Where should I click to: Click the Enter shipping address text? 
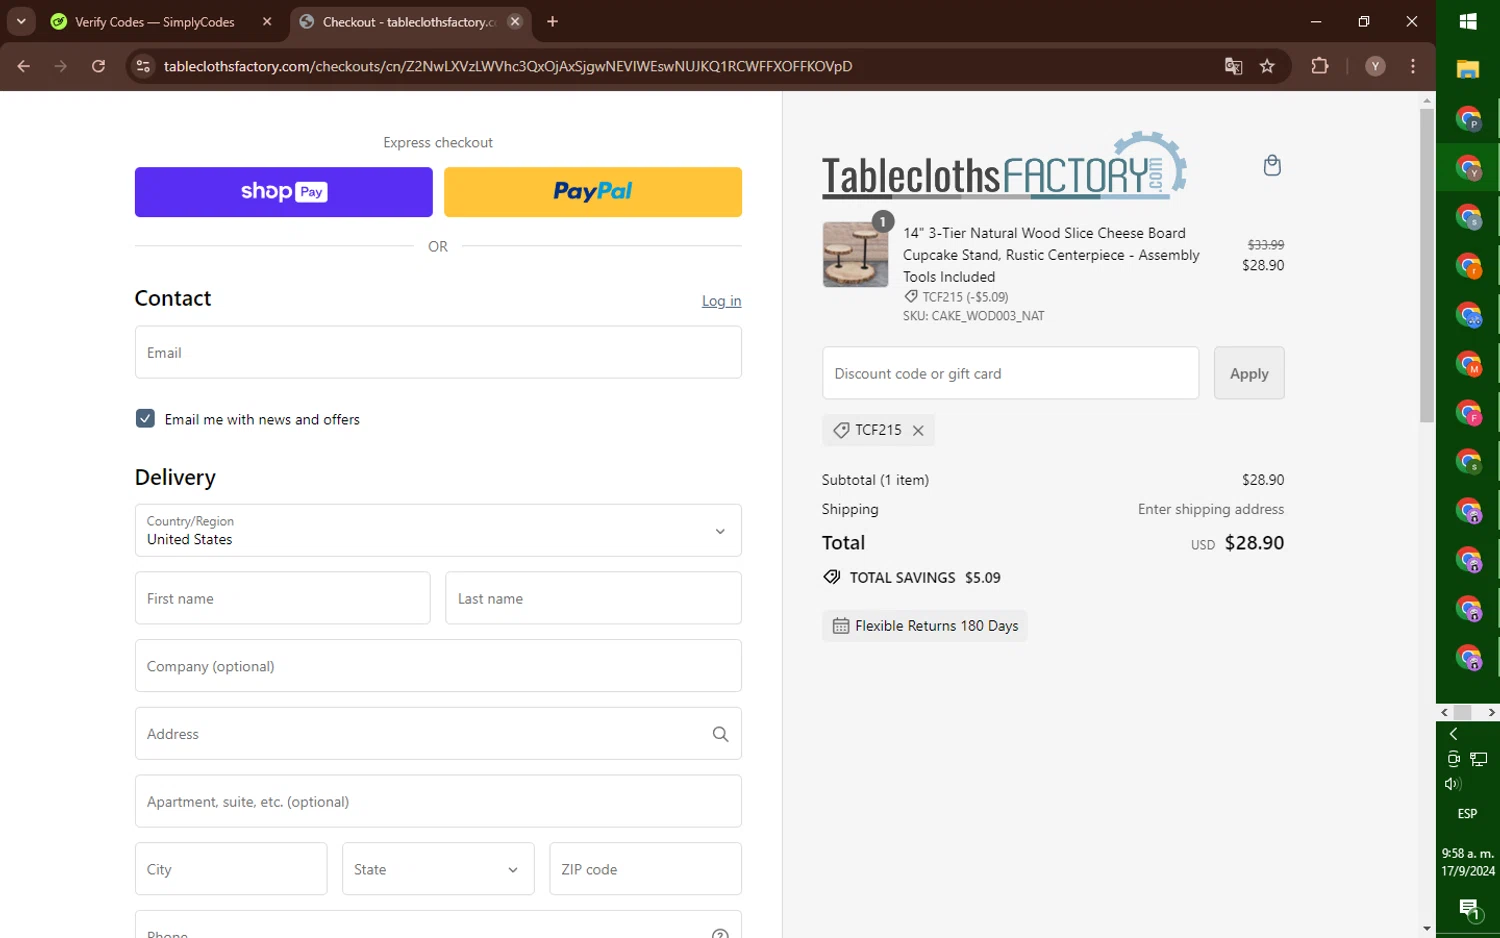pos(1211,509)
